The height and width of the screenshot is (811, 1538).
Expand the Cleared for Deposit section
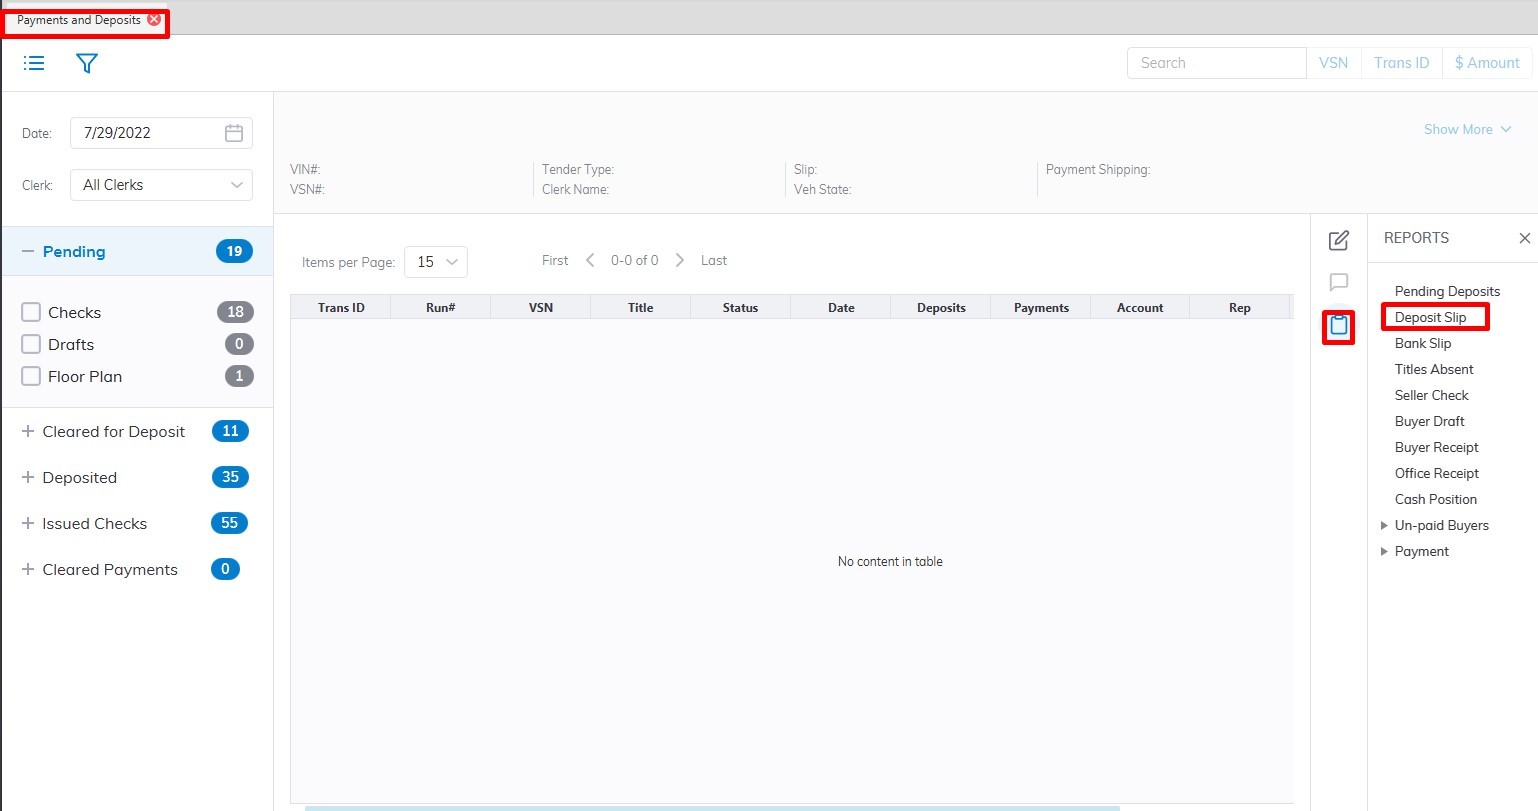tap(28, 431)
